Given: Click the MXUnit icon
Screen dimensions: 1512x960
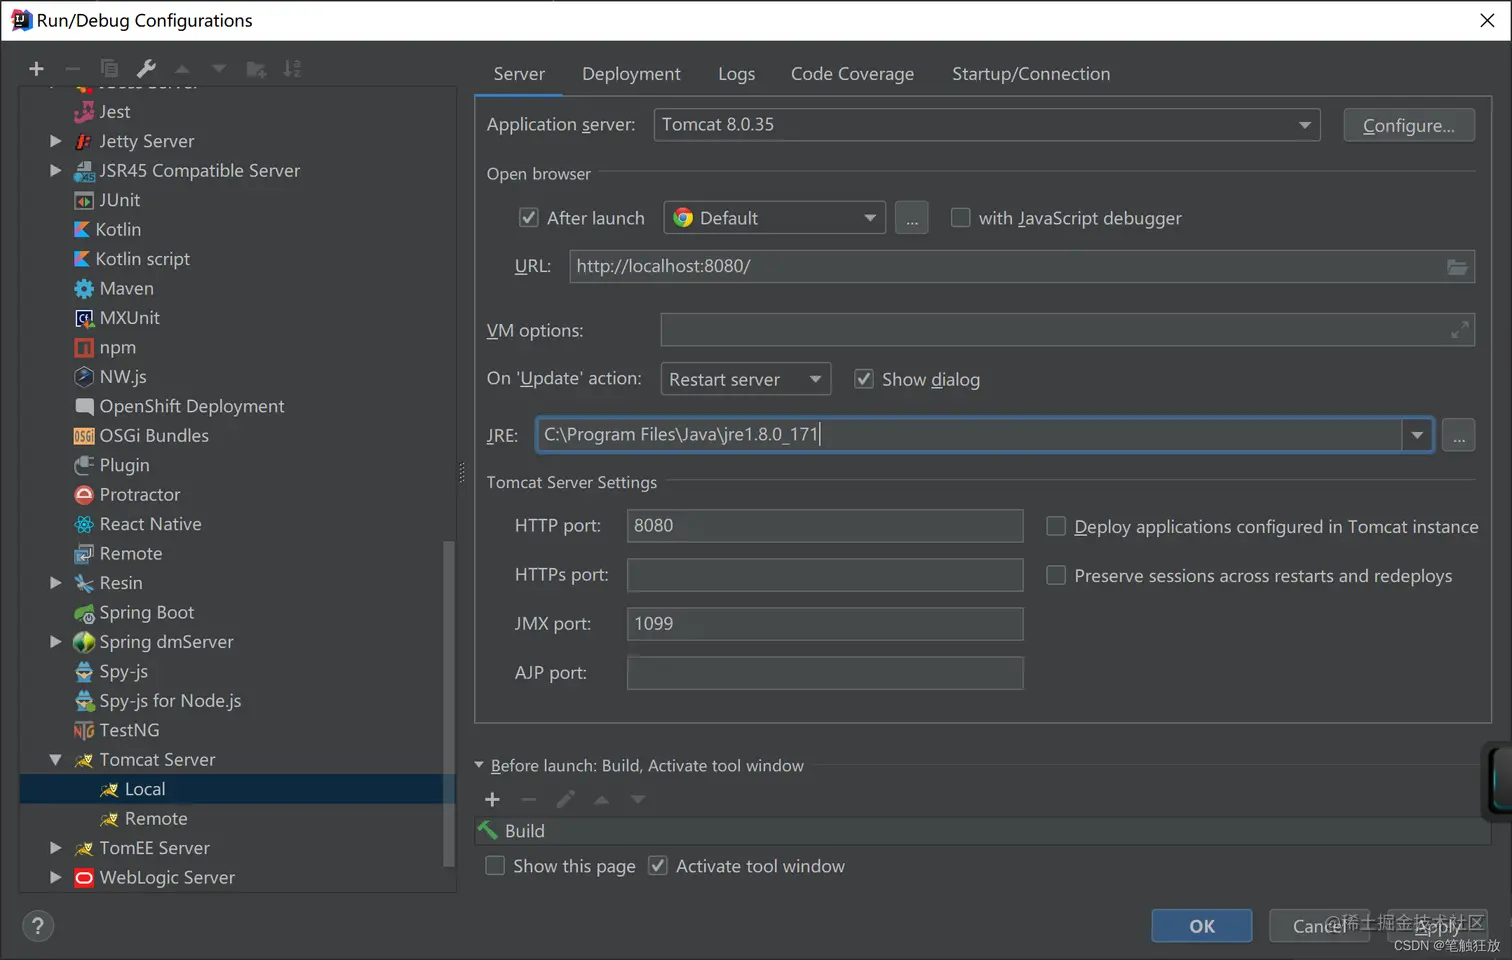Looking at the screenshot, I should tap(84, 318).
